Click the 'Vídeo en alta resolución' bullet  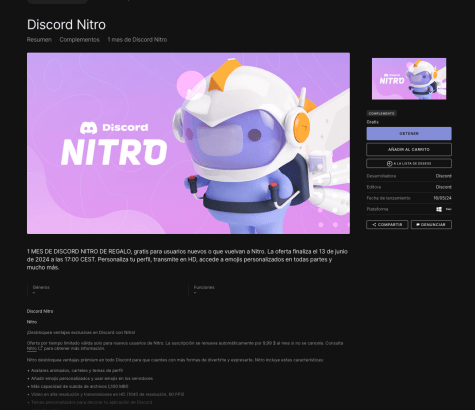107,394
